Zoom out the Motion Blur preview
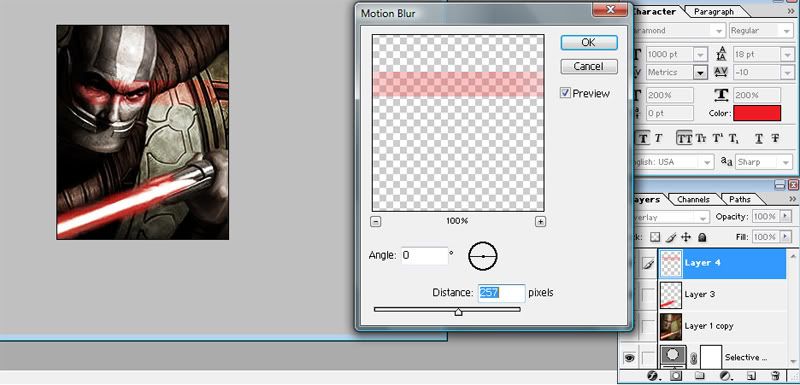The image size is (800, 385). (376, 221)
